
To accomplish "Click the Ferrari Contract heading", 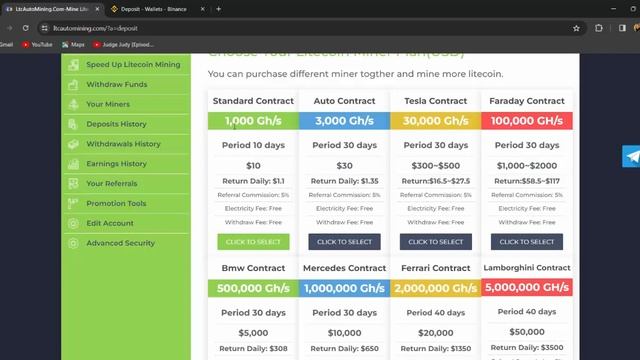I will (x=436, y=268).
